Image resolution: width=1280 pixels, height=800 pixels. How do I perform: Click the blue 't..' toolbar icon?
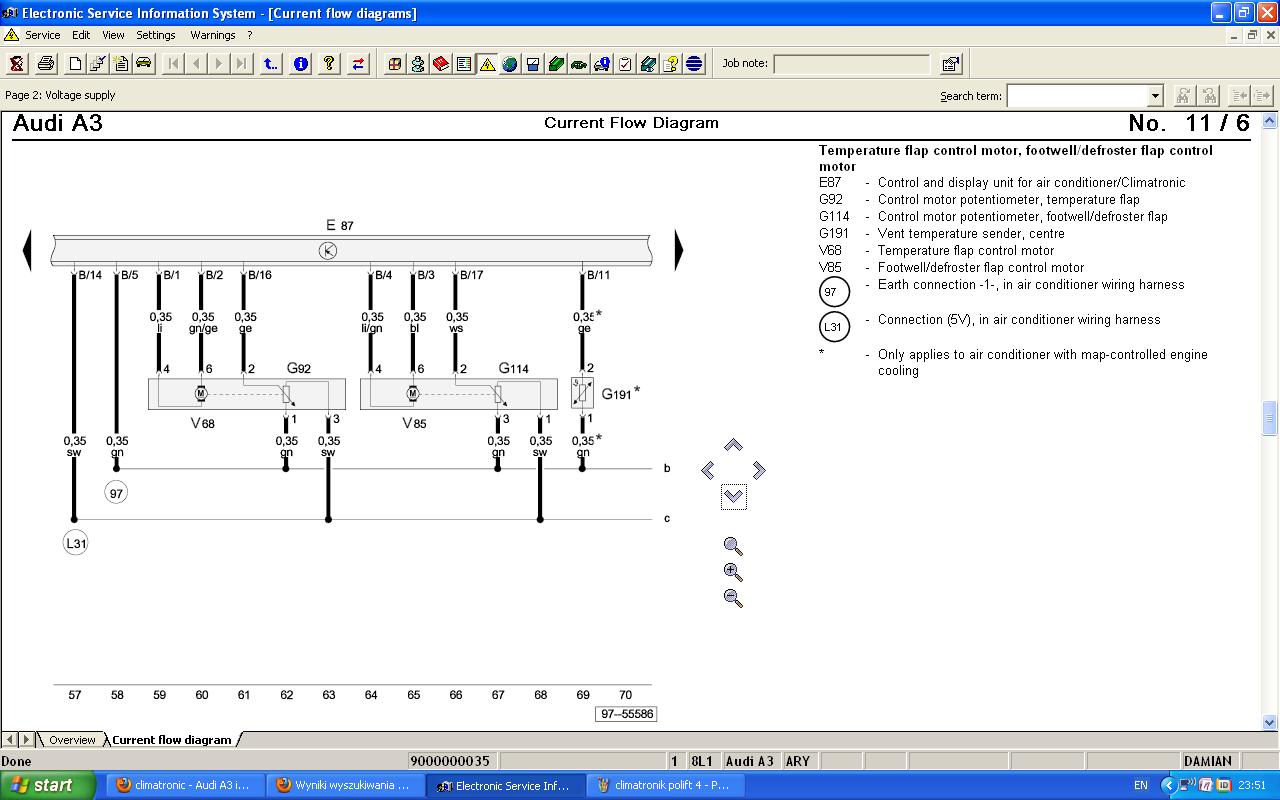[x=271, y=64]
